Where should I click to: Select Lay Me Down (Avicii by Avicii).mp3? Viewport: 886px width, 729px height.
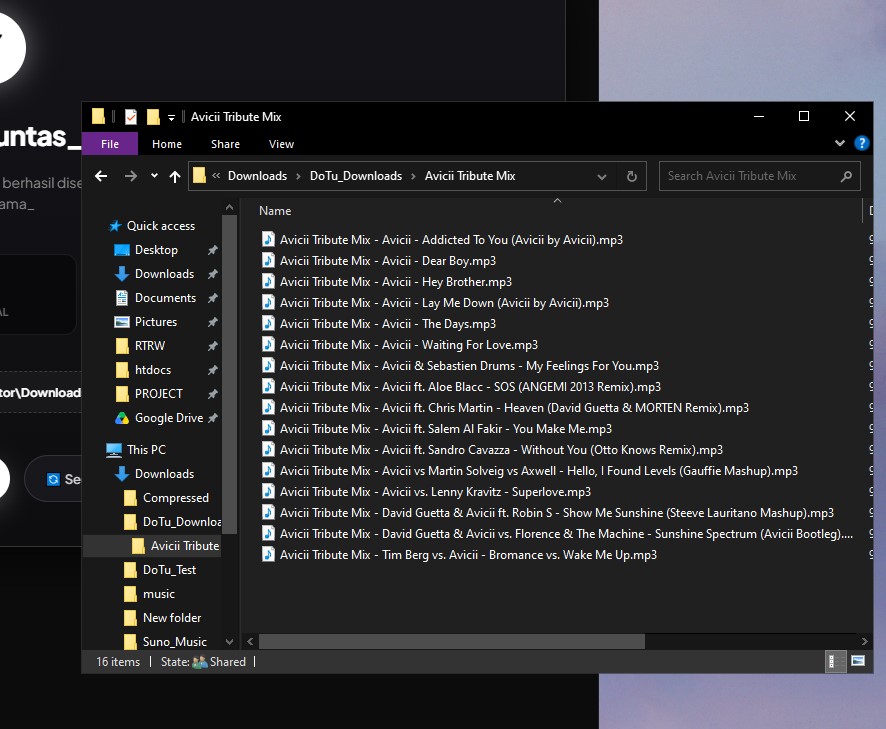point(444,303)
